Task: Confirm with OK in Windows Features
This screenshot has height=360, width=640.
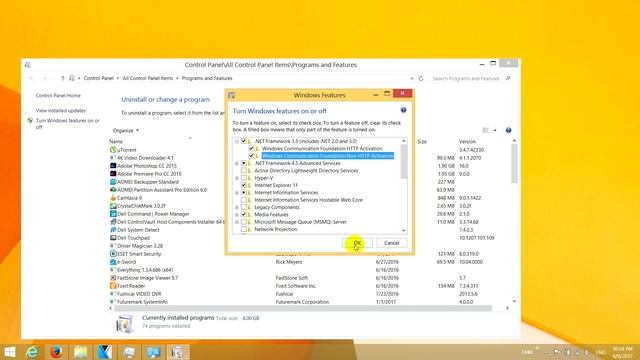Action: point(357,243)
